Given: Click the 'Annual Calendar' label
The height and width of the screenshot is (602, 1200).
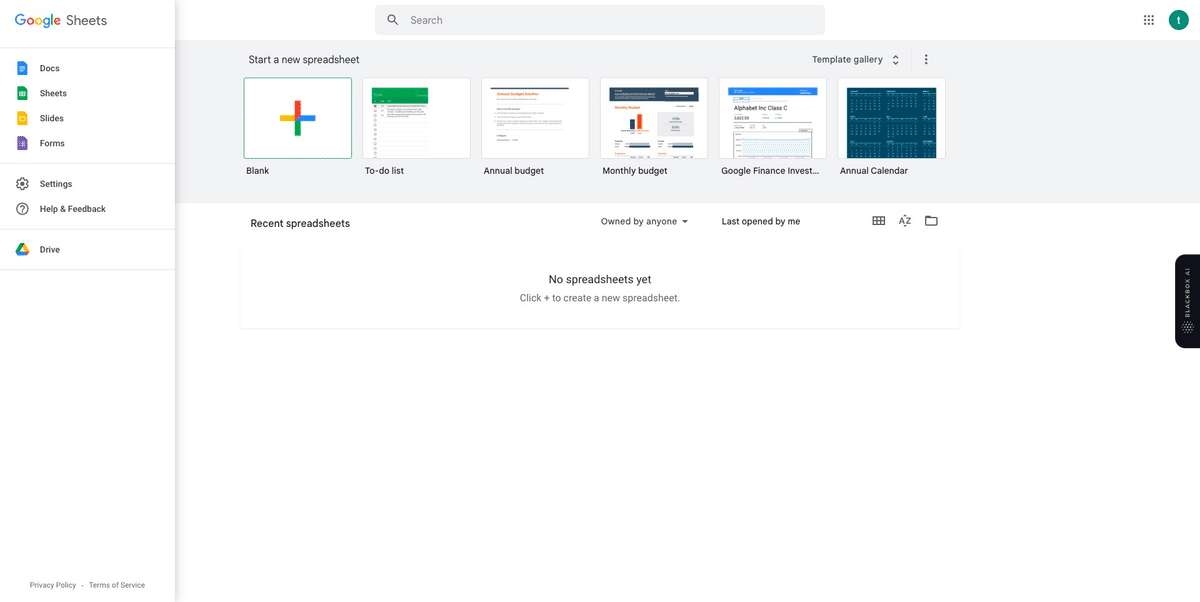Looking at the screenshot, I should tap(874, 171).
